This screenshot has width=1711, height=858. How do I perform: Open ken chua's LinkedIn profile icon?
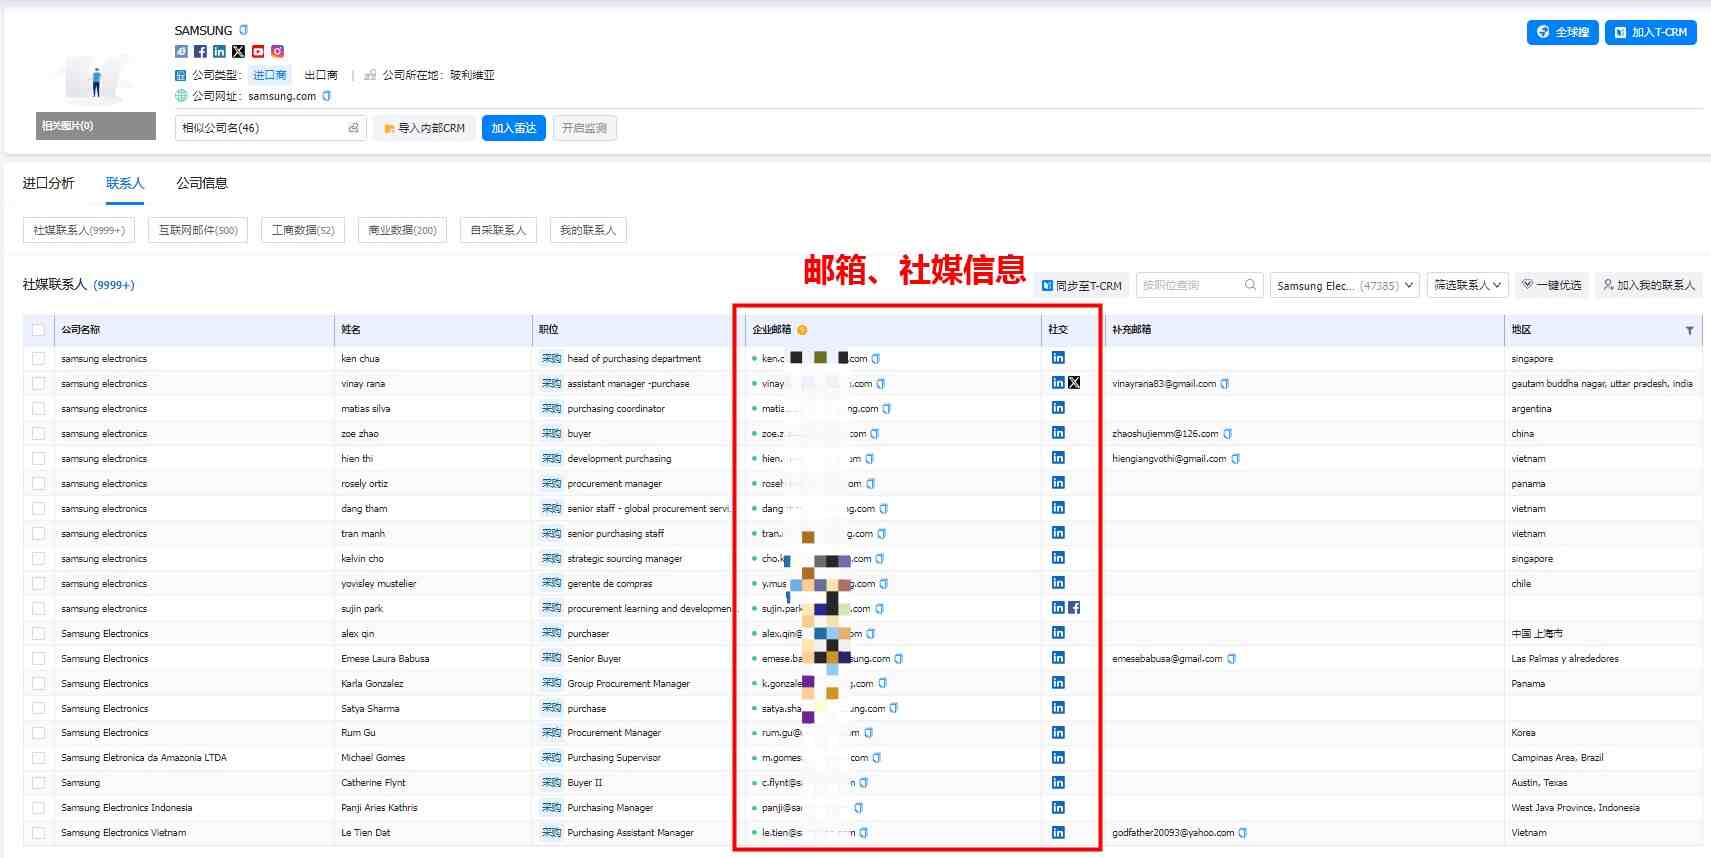pyautogui.click(x=1058, y=358)
